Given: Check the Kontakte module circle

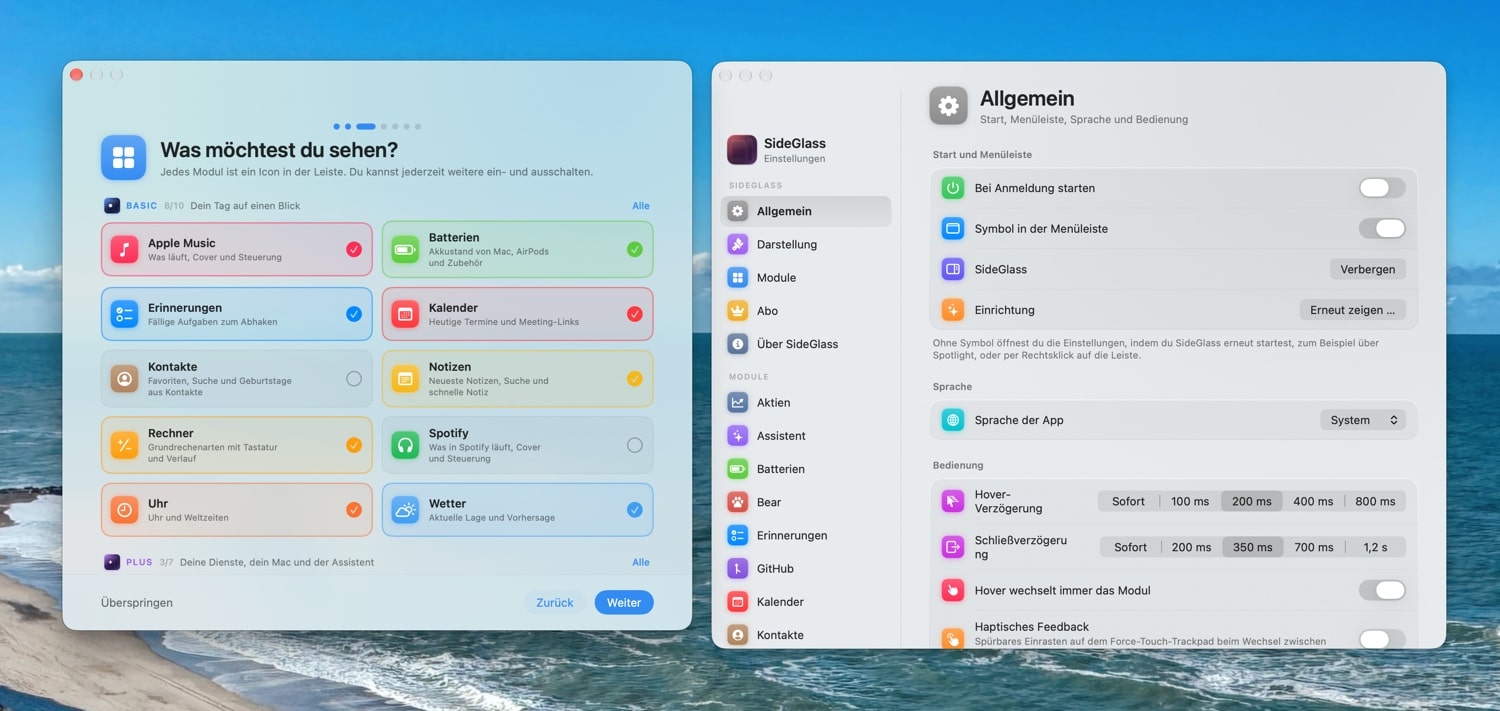Looking at the screenshot, I should point(354,379).
